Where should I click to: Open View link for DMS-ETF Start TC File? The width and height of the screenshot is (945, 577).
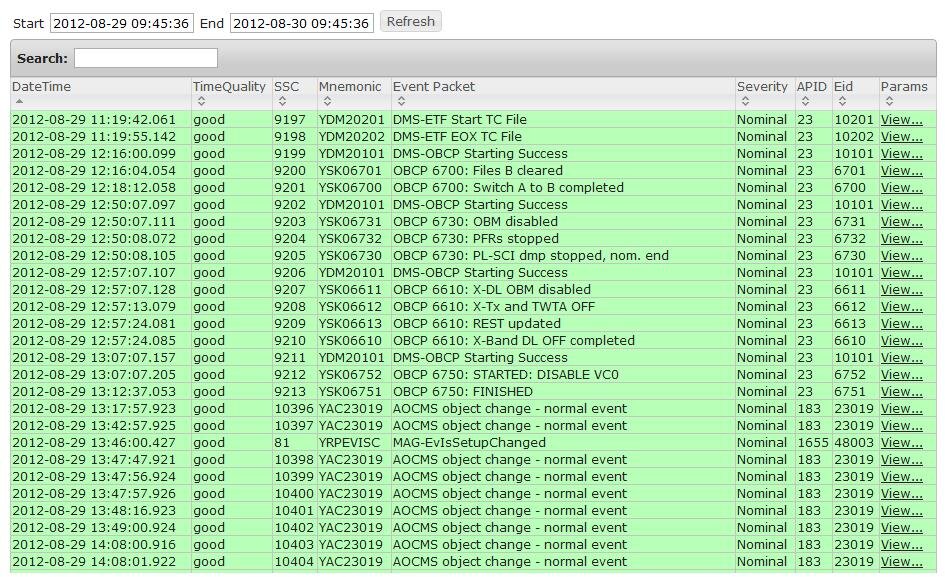click(902, 119)
